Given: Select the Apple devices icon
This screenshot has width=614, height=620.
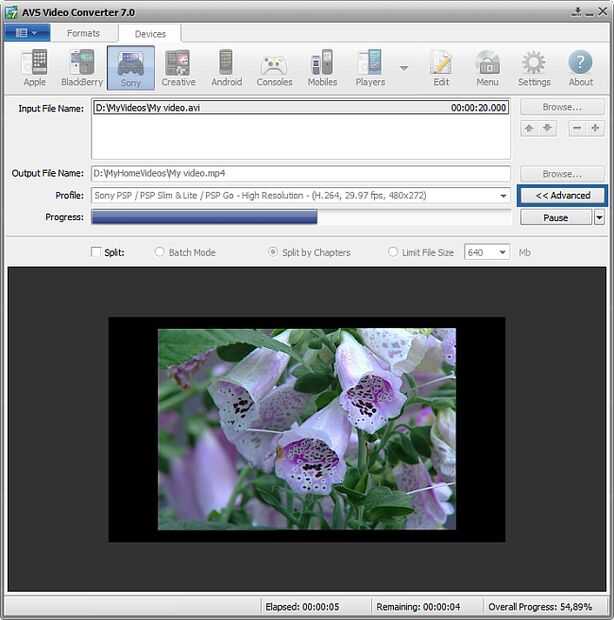Looking at the screenshot, I should click(35, 68).
